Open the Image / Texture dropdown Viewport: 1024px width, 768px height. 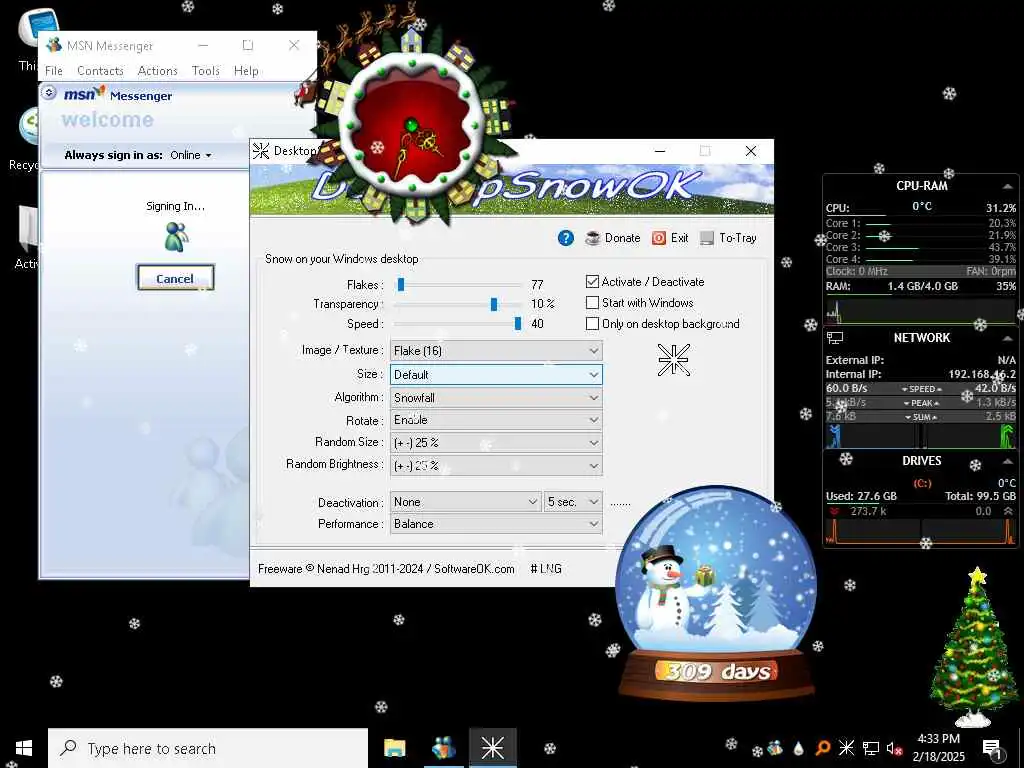(496, 351)
